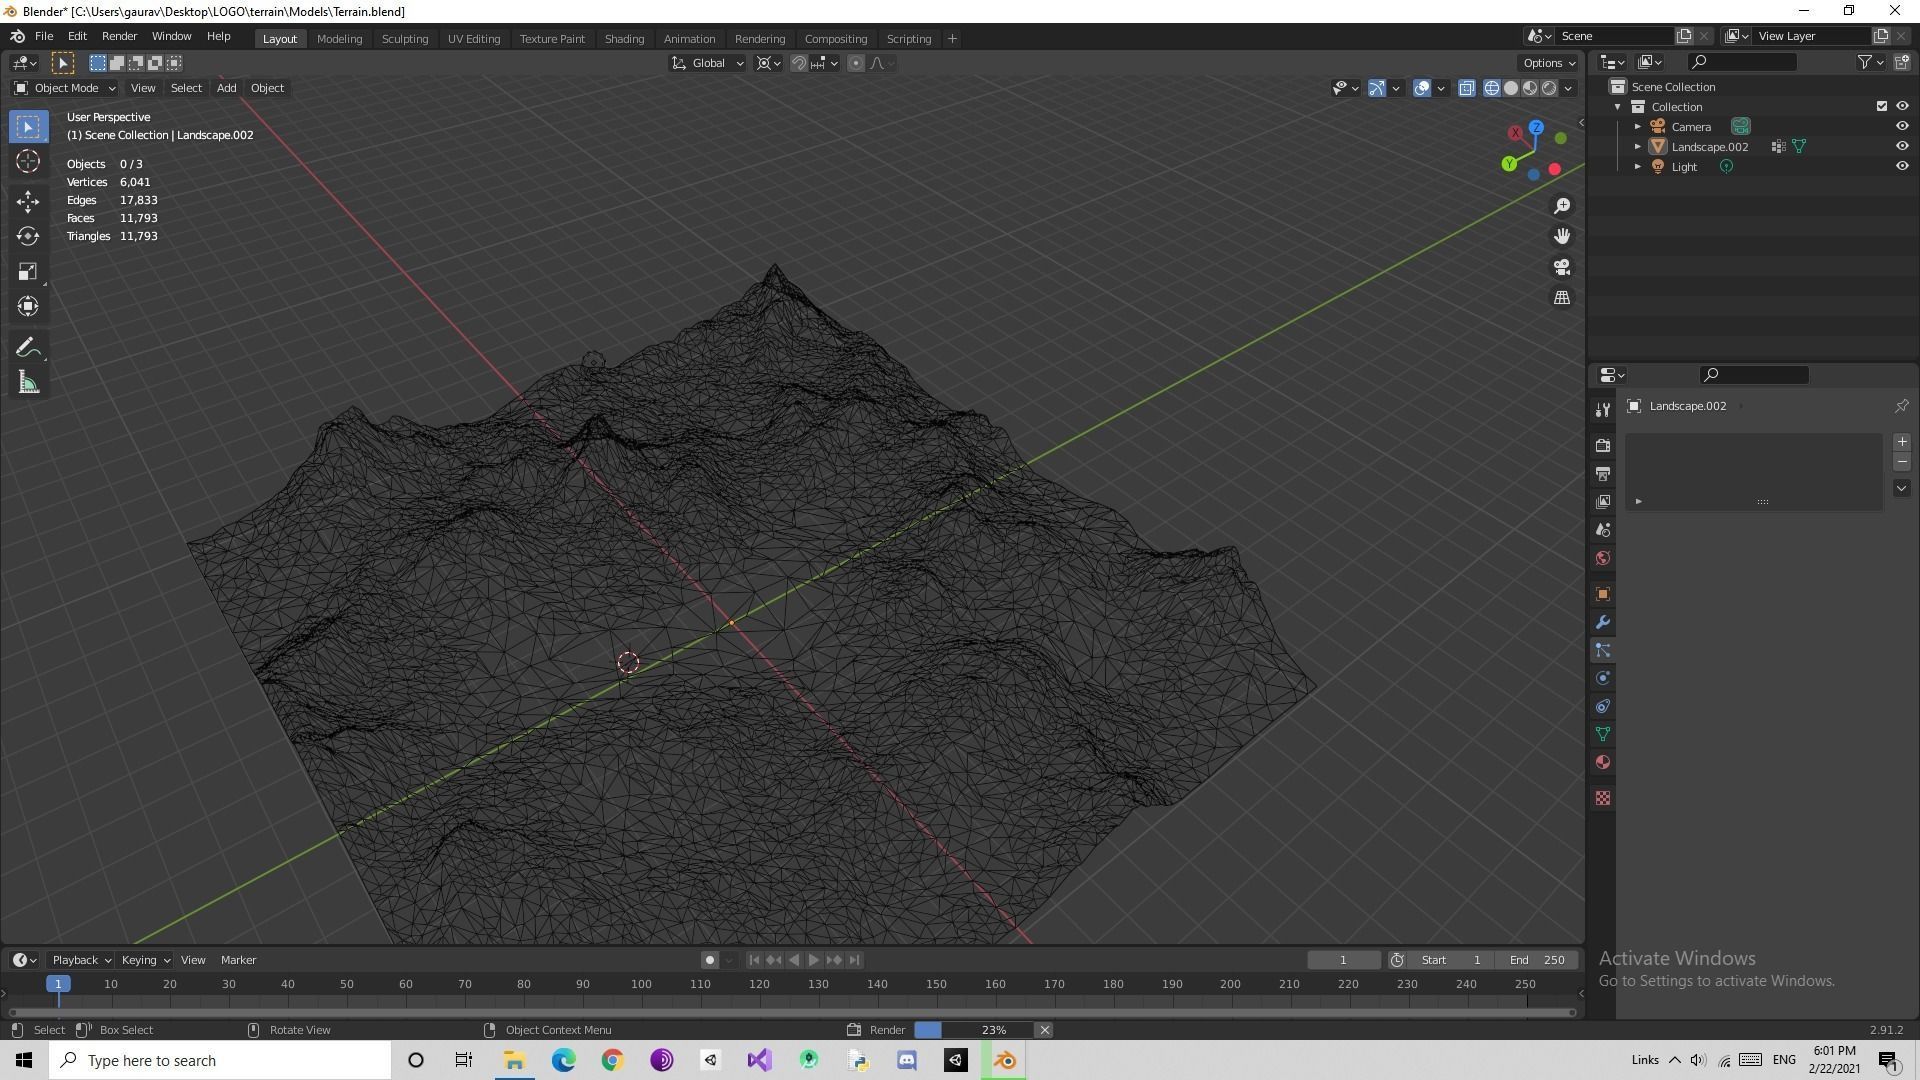The image size is (1920, 1080).
Task: Toggle viewport overlays button
Action: 1422,88
